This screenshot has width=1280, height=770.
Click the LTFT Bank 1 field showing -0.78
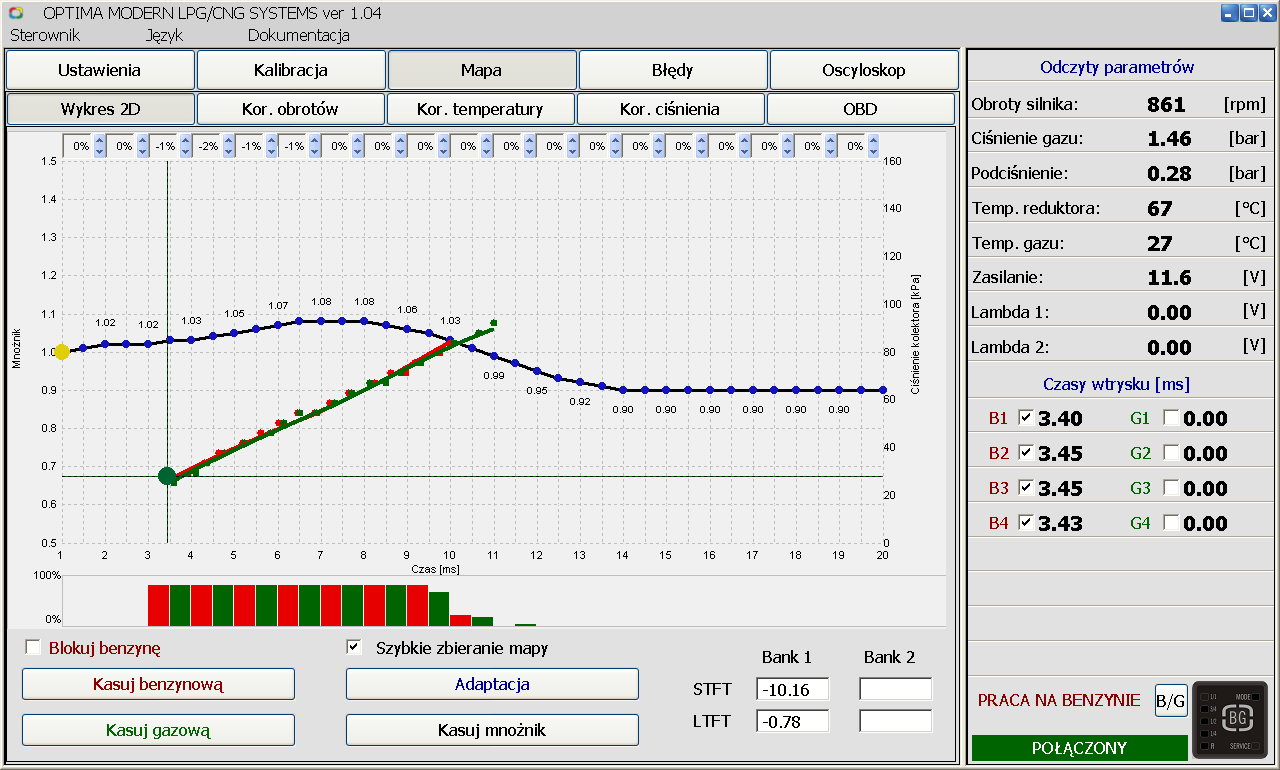793,721
